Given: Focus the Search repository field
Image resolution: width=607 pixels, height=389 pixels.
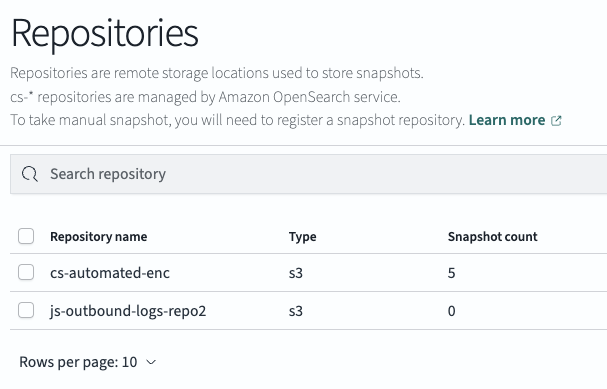Looking at the screenshot, I should [308, 174].
